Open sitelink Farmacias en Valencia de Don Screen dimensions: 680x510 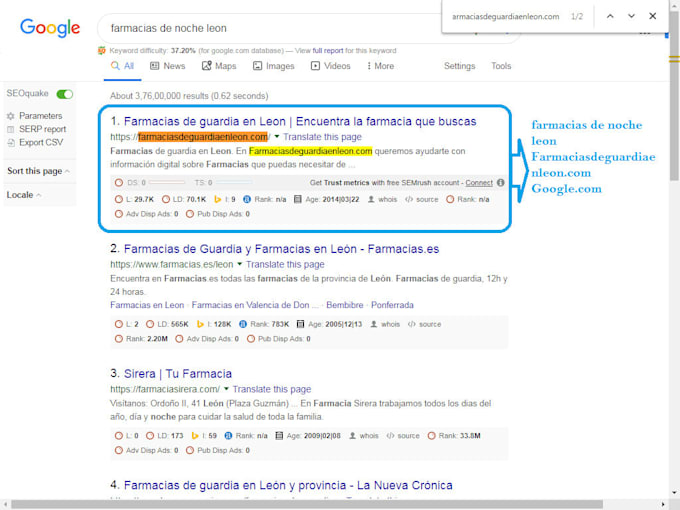point(255,305)
